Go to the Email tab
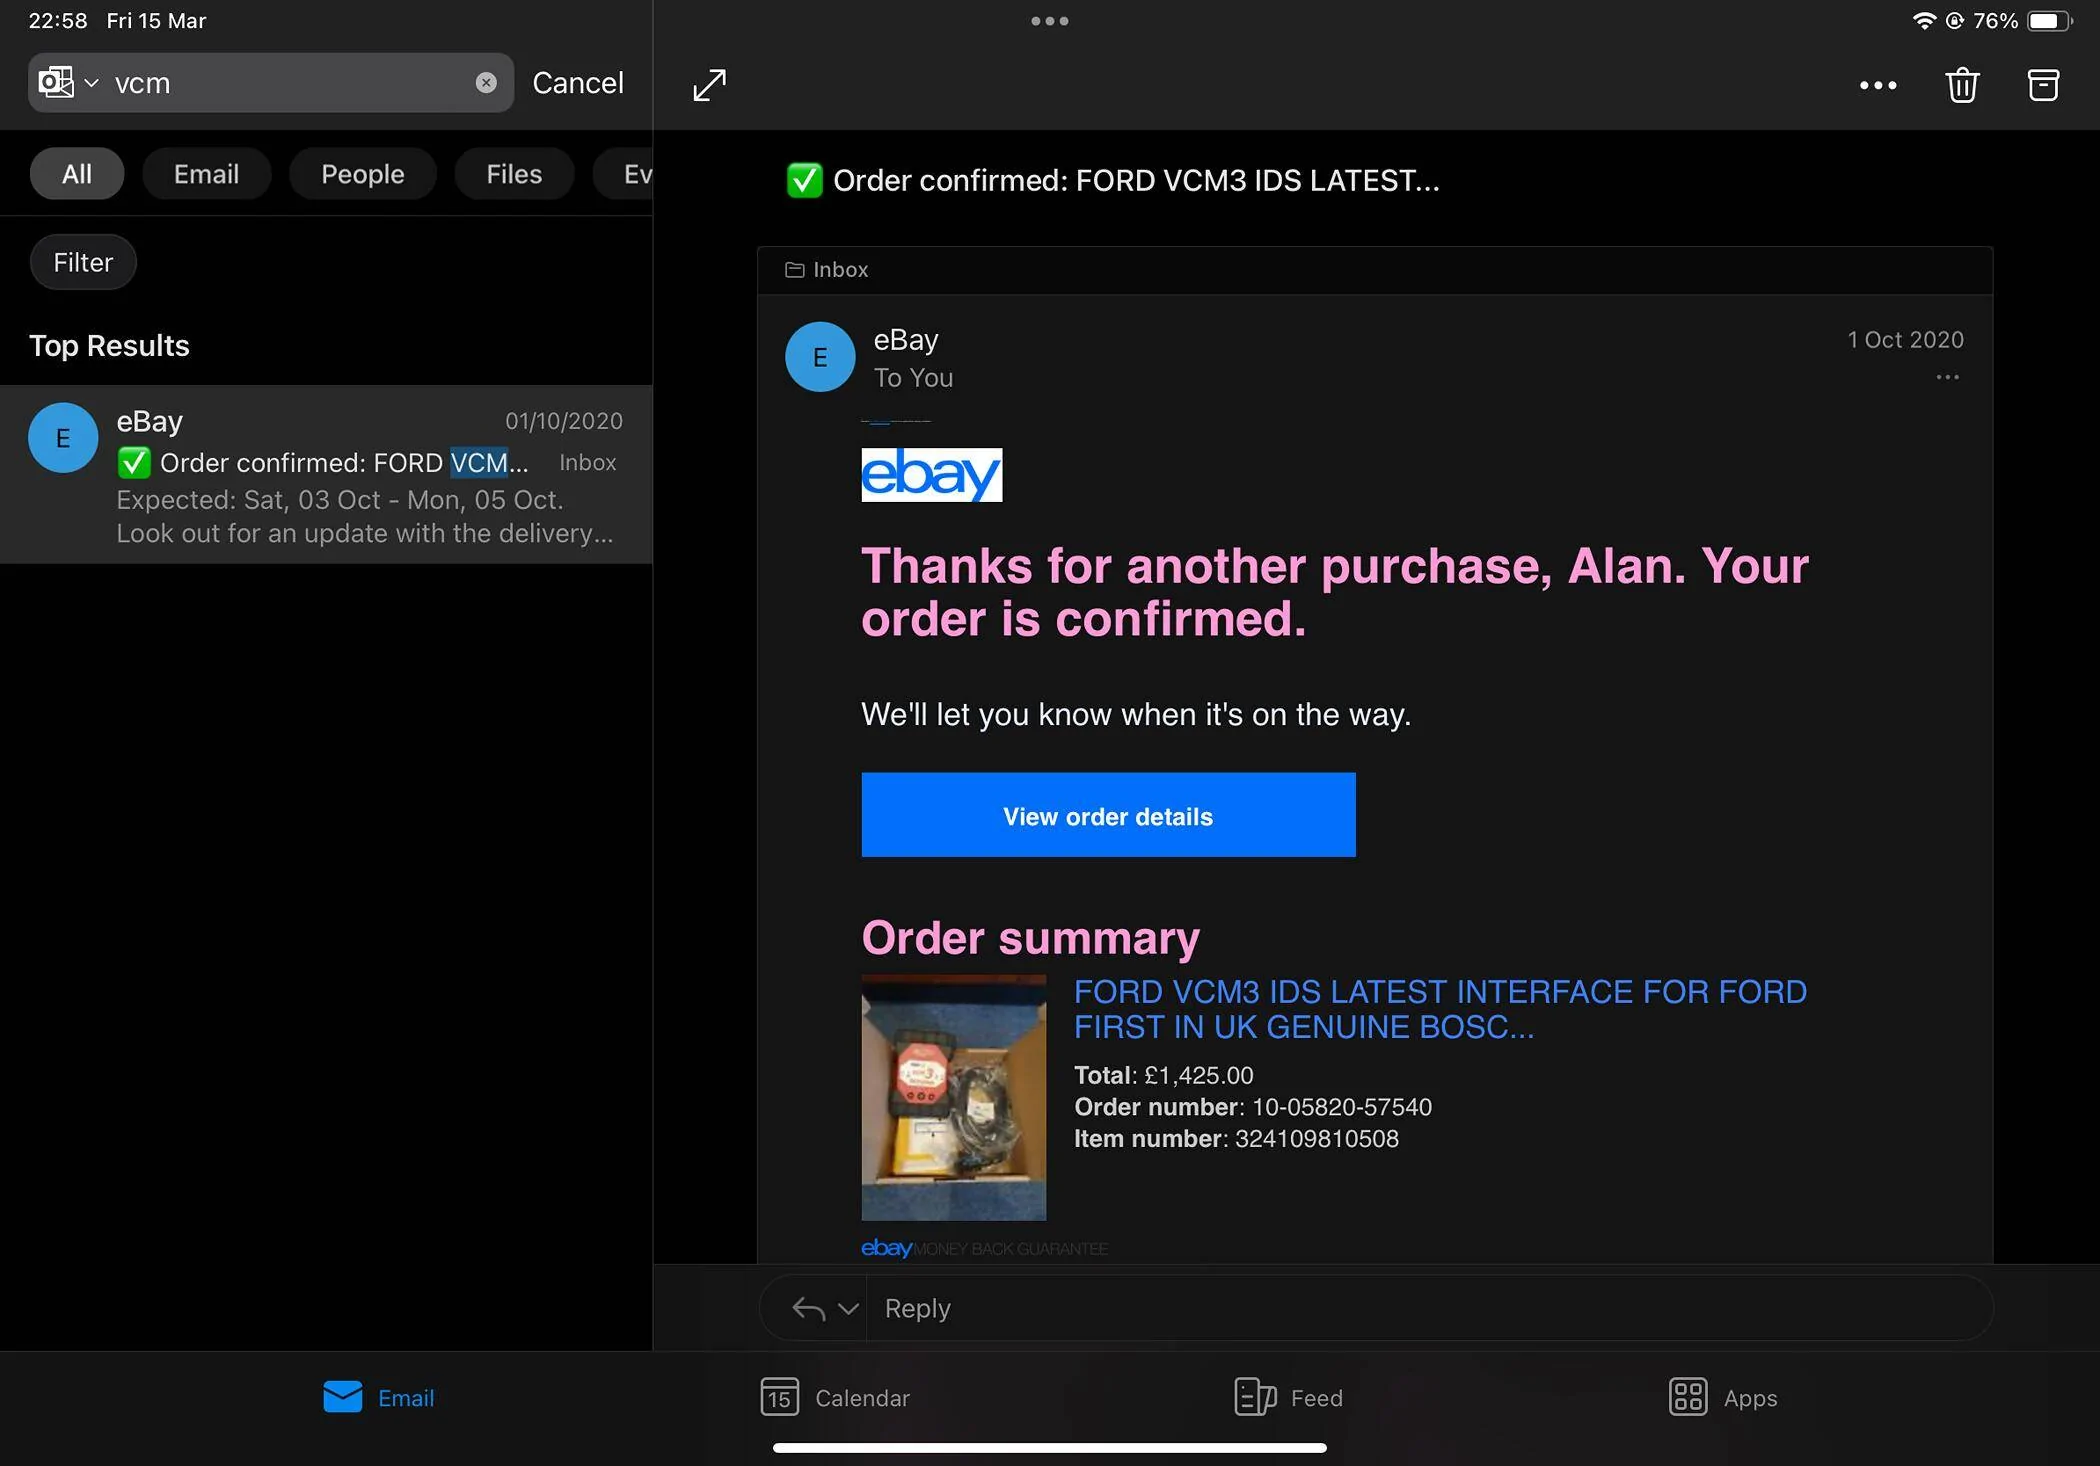Image resolution: width=2100 pixels, height=1466 pixels. pos(379,1397)
